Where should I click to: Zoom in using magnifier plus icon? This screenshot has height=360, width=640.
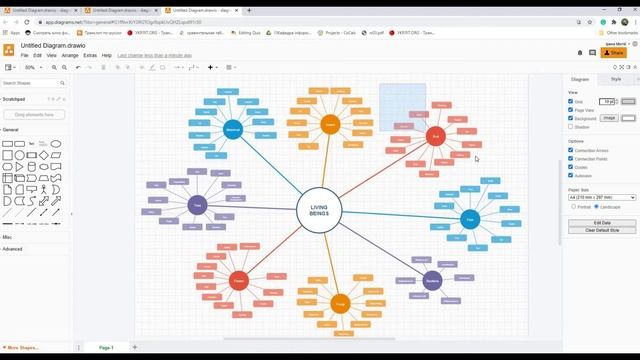[54, 67]
